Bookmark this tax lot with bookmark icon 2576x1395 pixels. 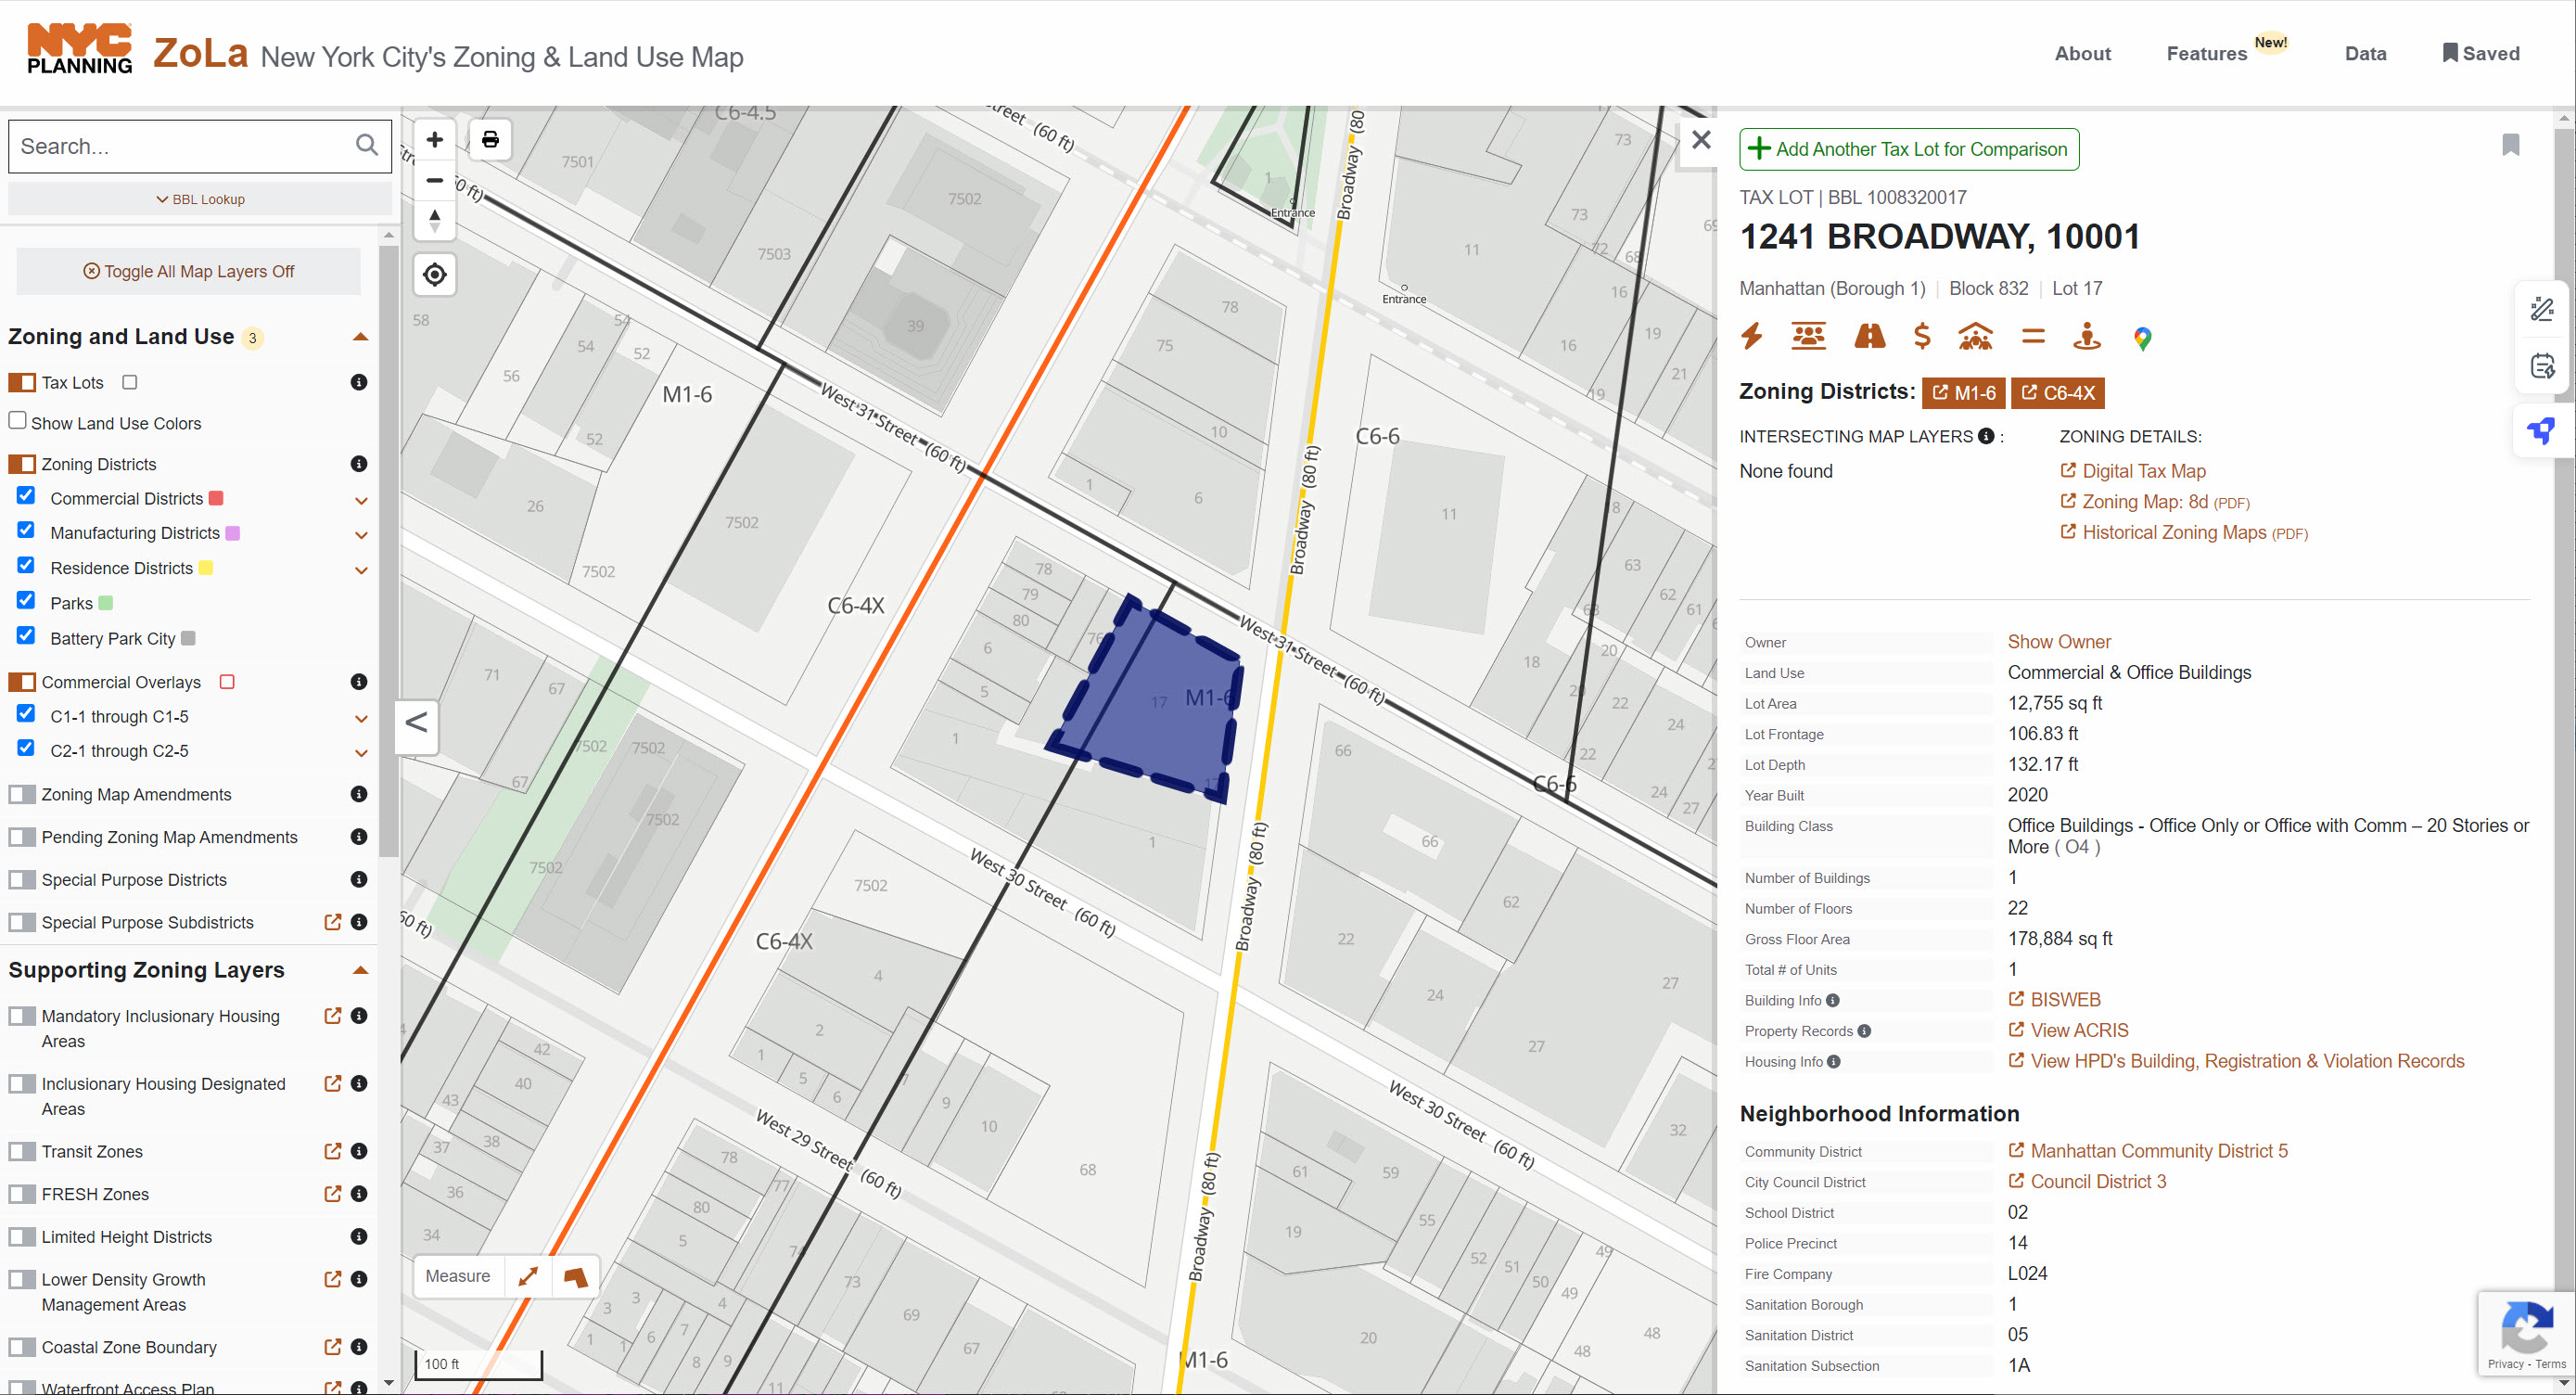coord(2510,146)
